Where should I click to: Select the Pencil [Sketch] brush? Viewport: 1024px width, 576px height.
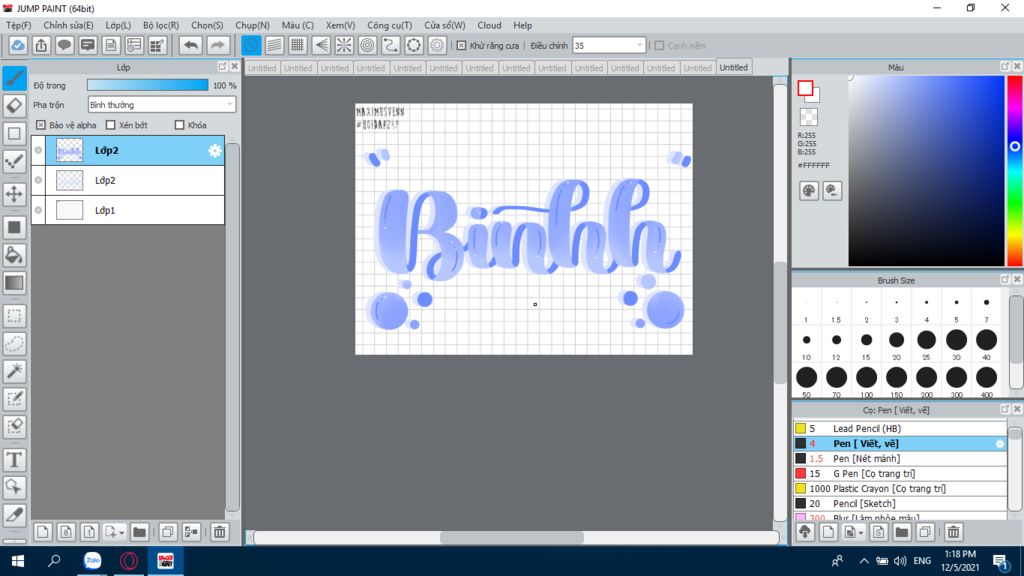[900, 504]
